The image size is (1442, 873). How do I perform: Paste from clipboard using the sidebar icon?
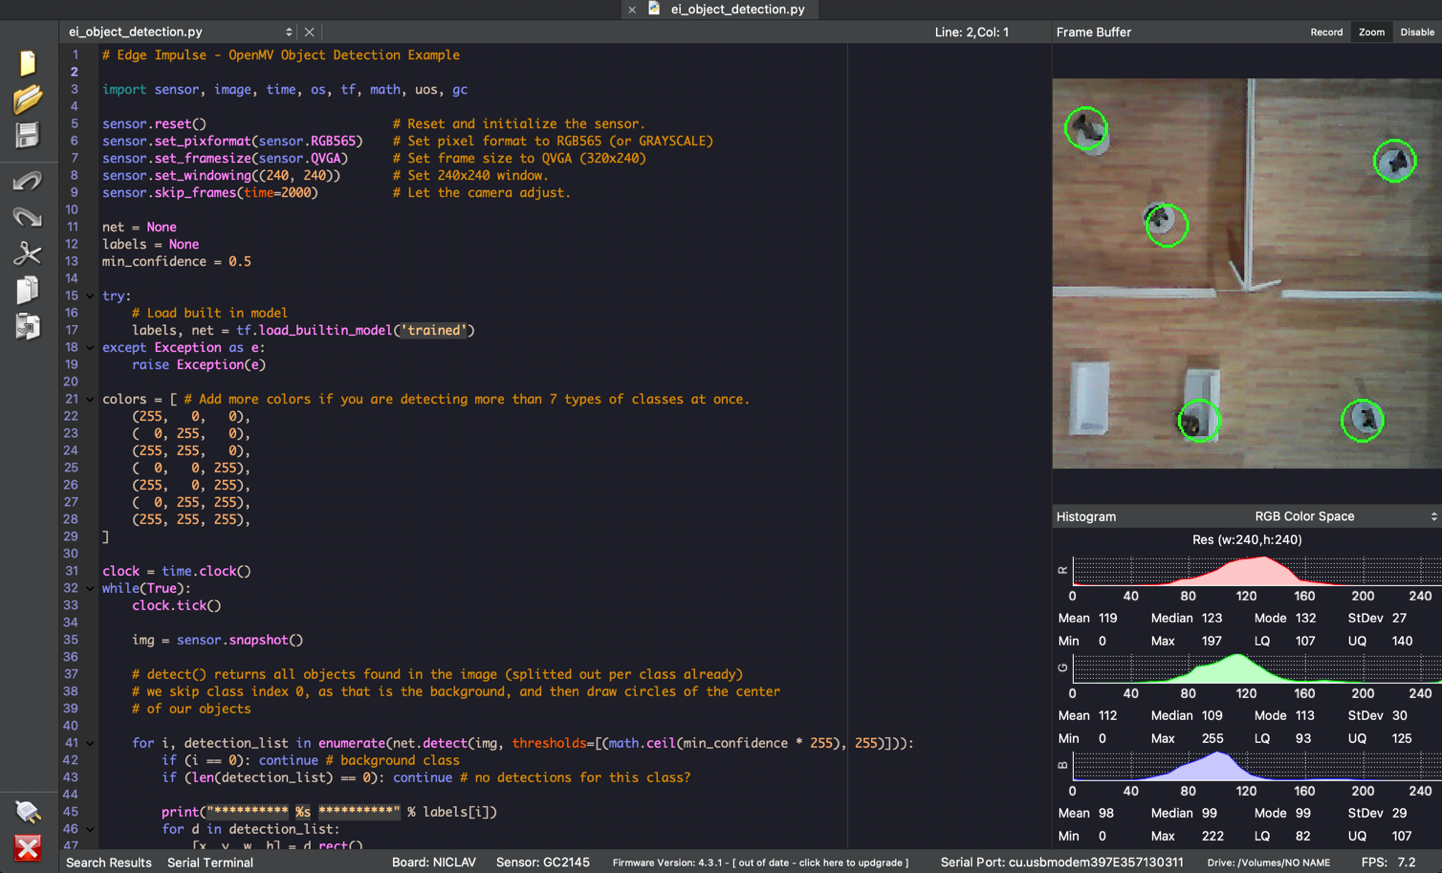[27, 326]
